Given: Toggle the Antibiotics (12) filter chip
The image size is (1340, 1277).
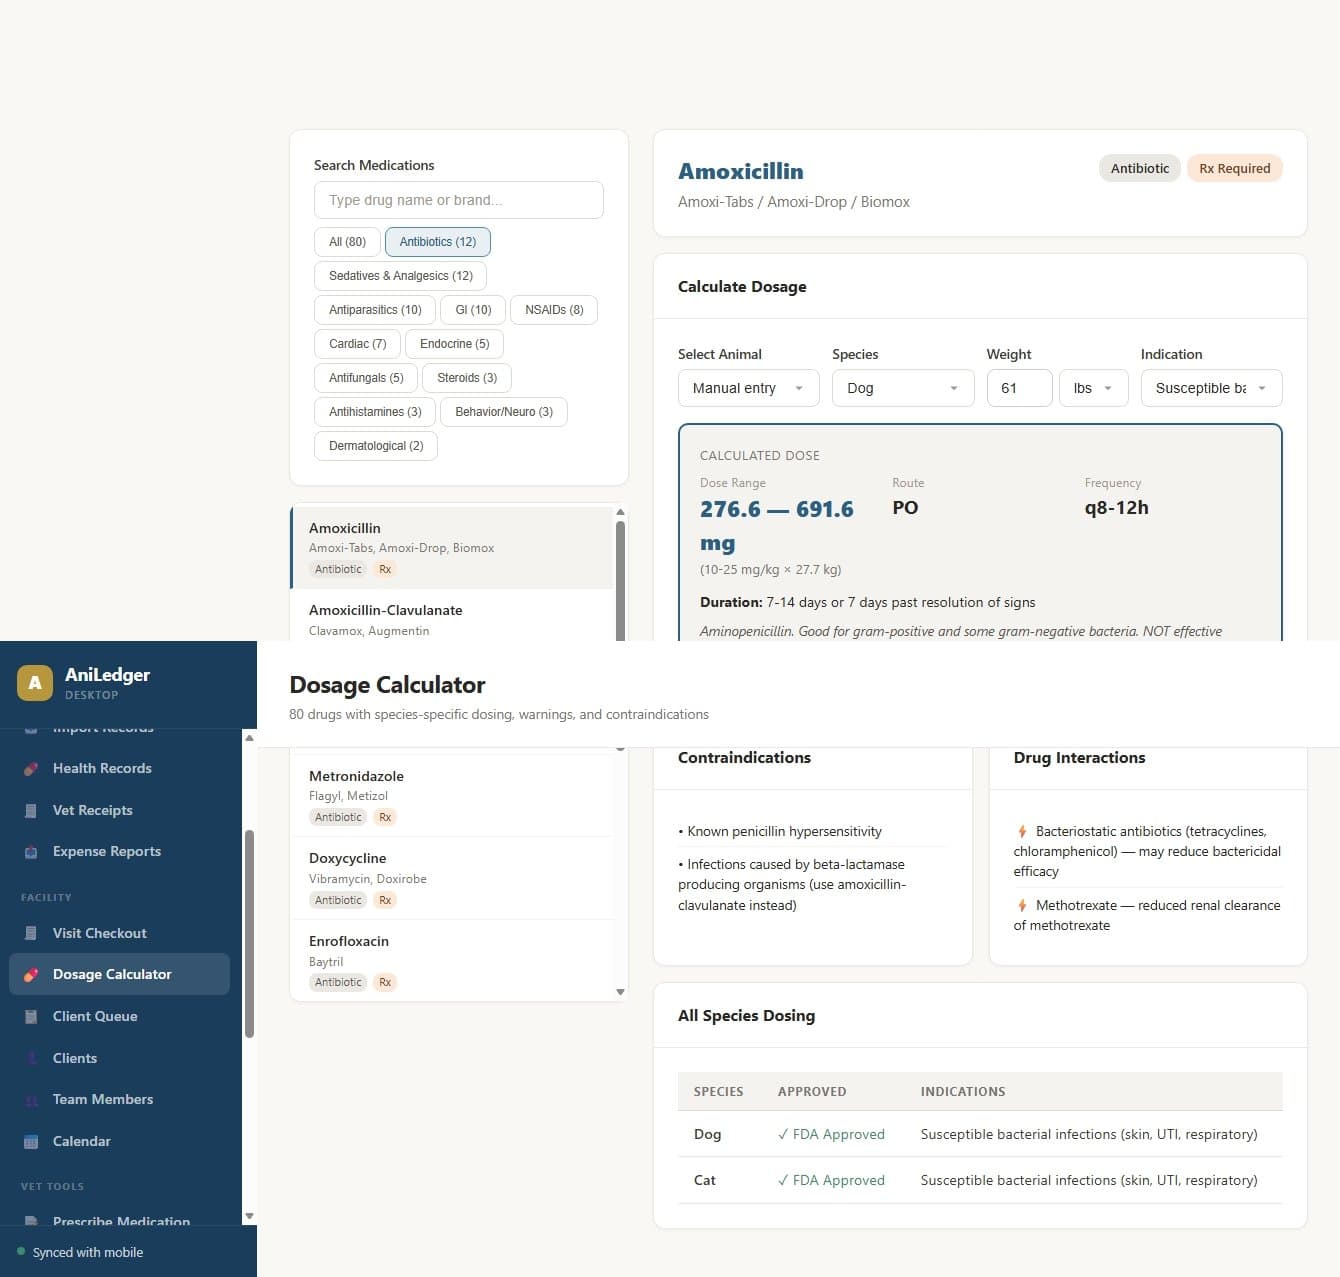Looking at the screenshot, I should pos(437,241).
